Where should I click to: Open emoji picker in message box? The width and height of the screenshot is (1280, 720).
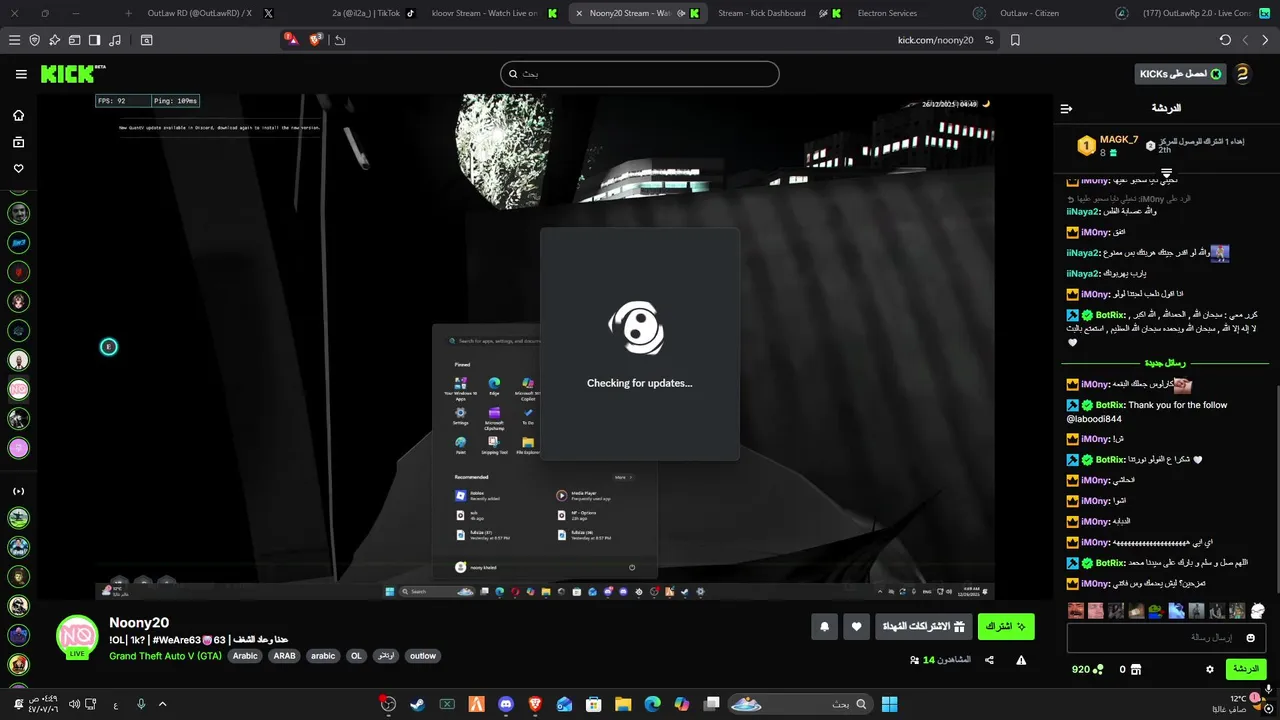tap(1250, 638)
